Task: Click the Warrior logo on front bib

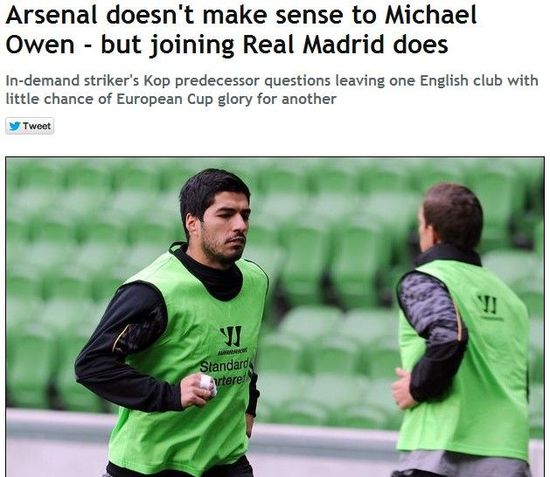Action: (231, 336)
